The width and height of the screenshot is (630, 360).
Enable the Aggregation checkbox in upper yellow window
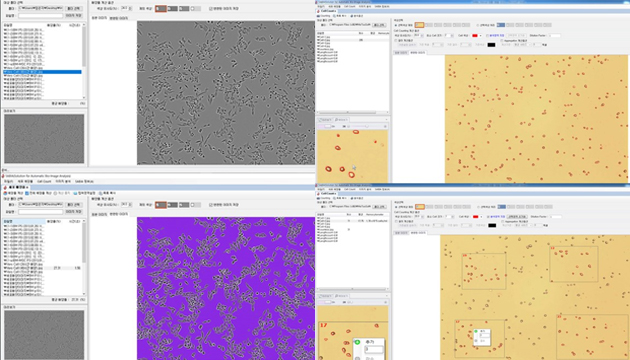(502, 41)
